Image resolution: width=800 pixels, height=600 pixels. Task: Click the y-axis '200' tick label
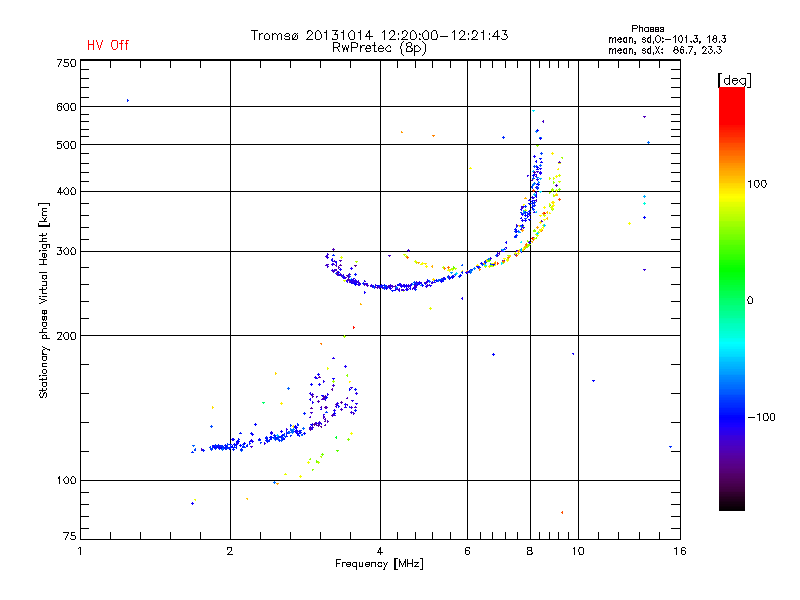click(66, 336)
